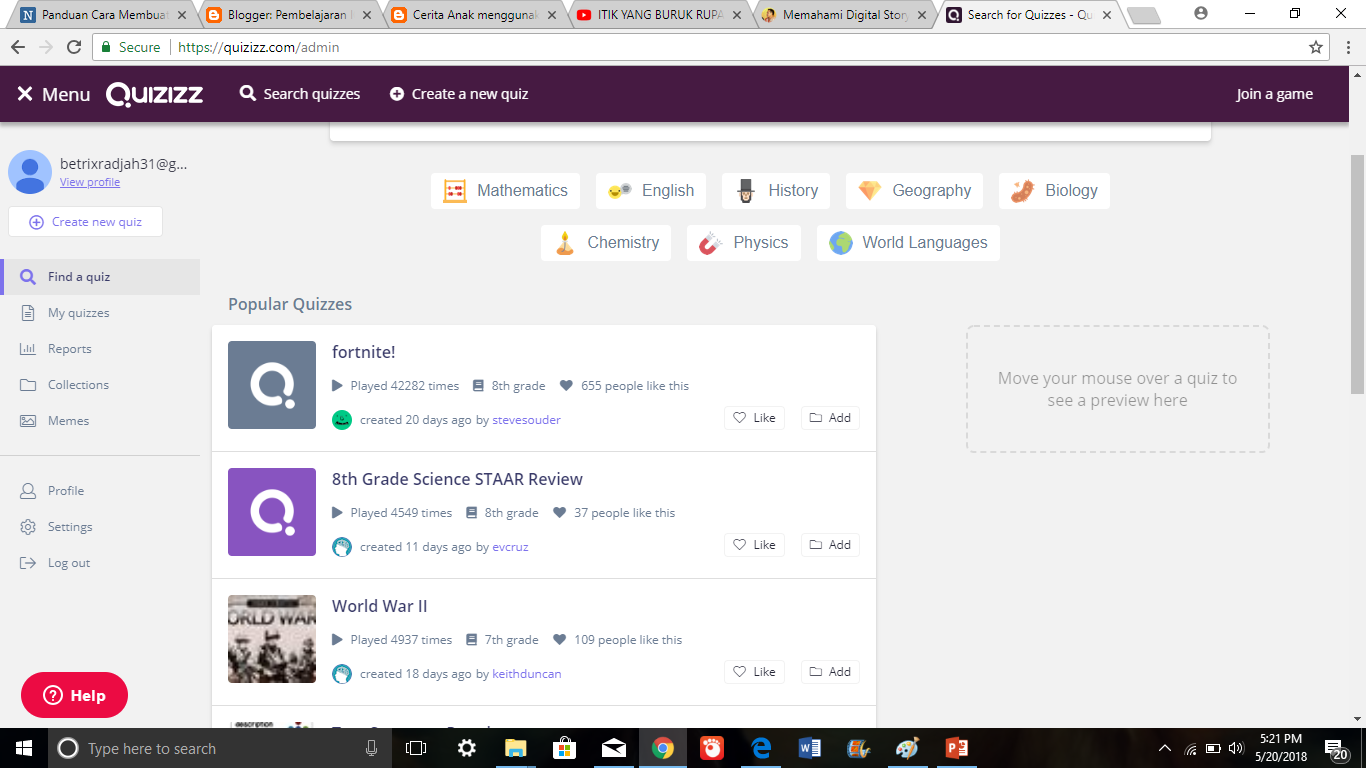1366x768 pixels.
Task: Click the taskbar search box
Action: point(219,748)
